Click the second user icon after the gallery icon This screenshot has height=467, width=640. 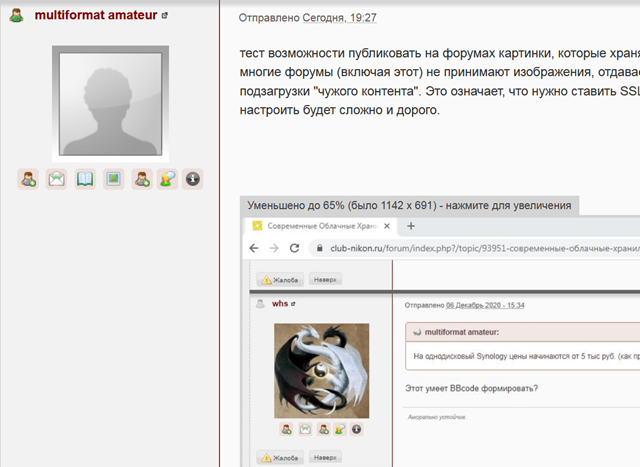point(142,179)
